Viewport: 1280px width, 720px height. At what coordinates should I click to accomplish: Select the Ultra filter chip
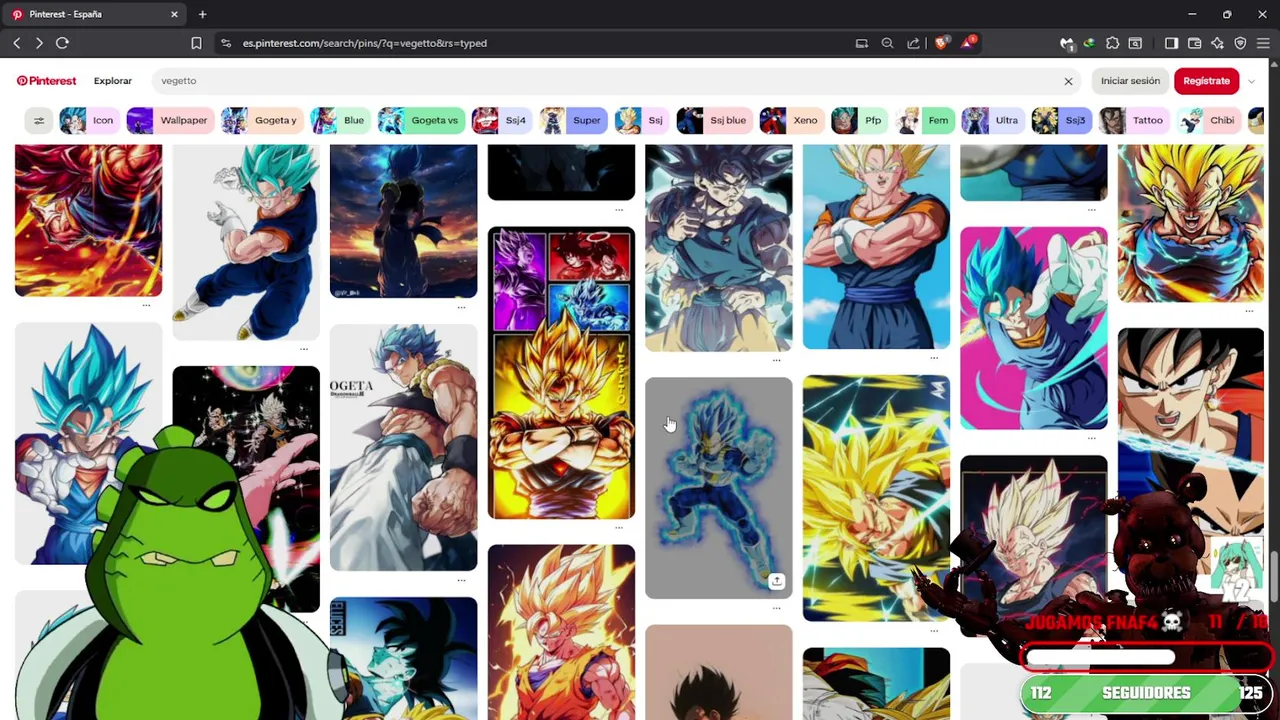pyautogui.click(x=993, y=120)
